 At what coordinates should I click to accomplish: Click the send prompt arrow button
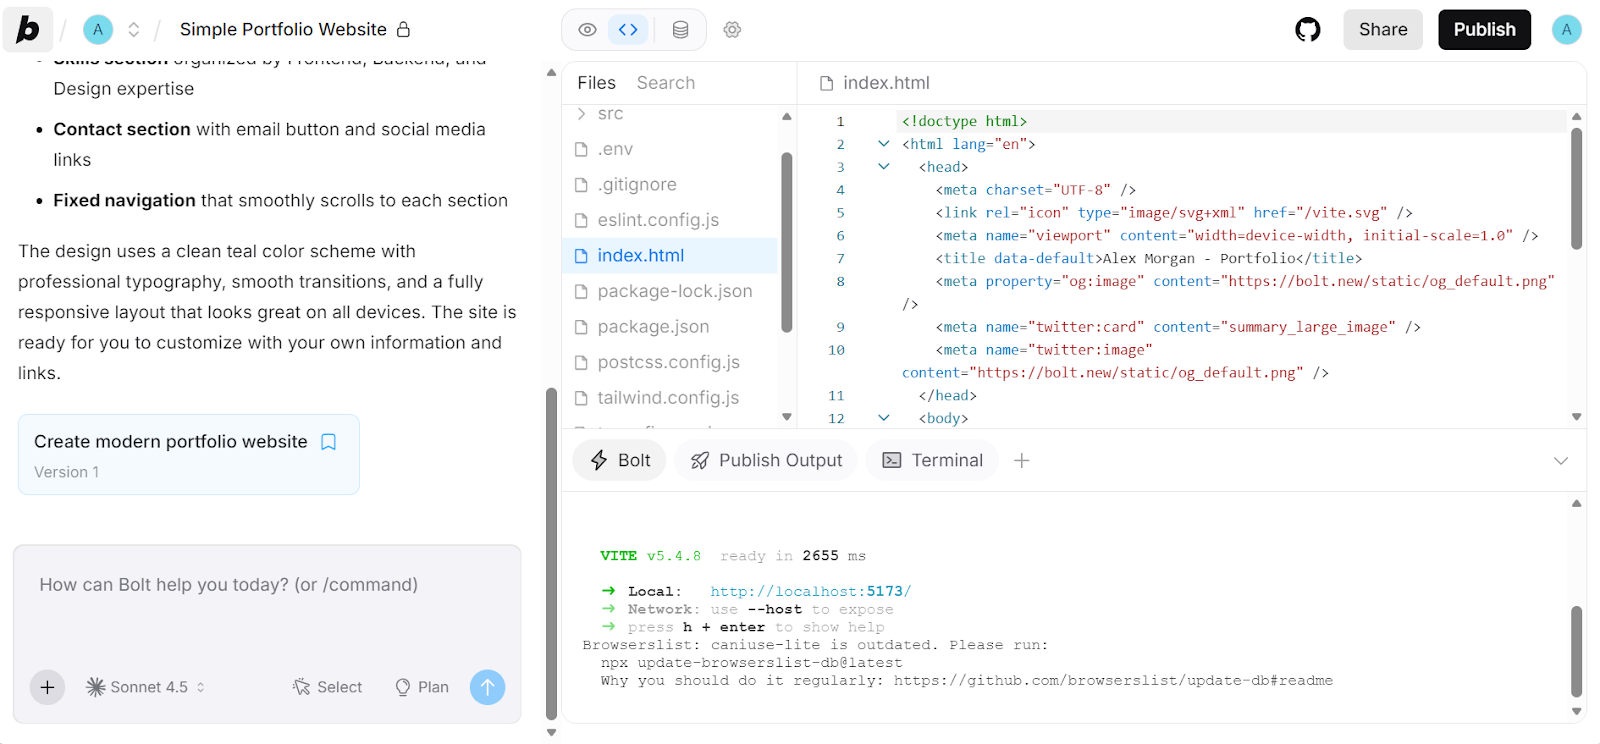click(x=487, y=687)
